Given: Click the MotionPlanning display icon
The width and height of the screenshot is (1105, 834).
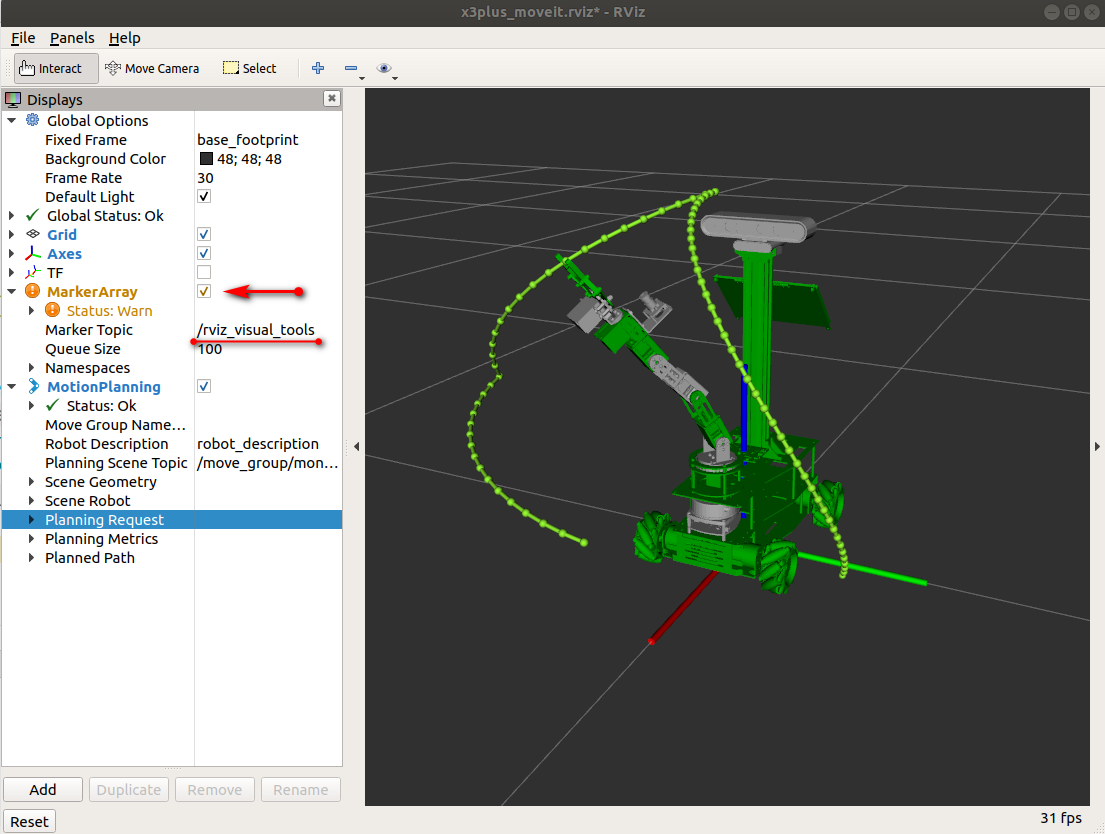Looking at the screenshot, I should (32, 386).
